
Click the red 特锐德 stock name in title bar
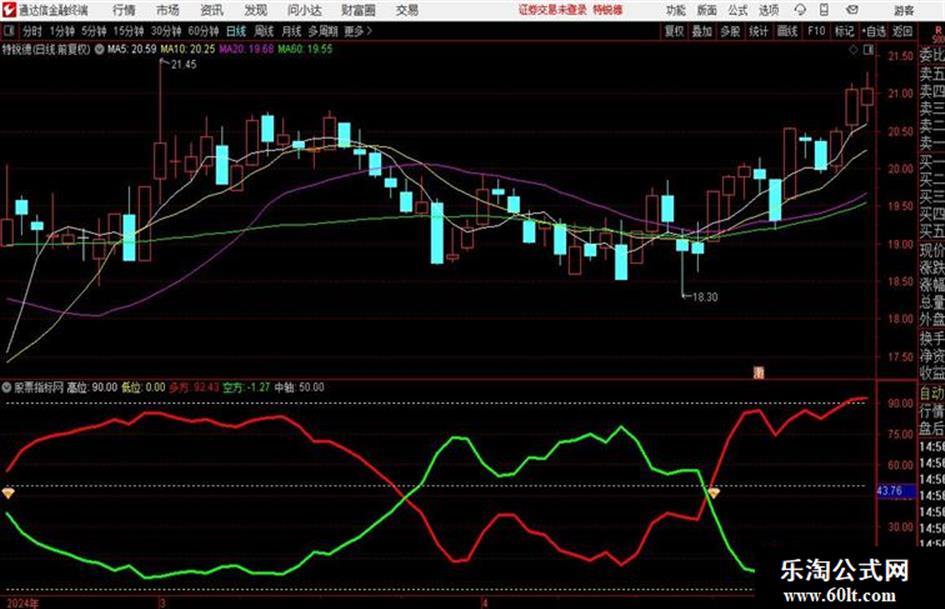pyautogui.click(x=608, y=10)
